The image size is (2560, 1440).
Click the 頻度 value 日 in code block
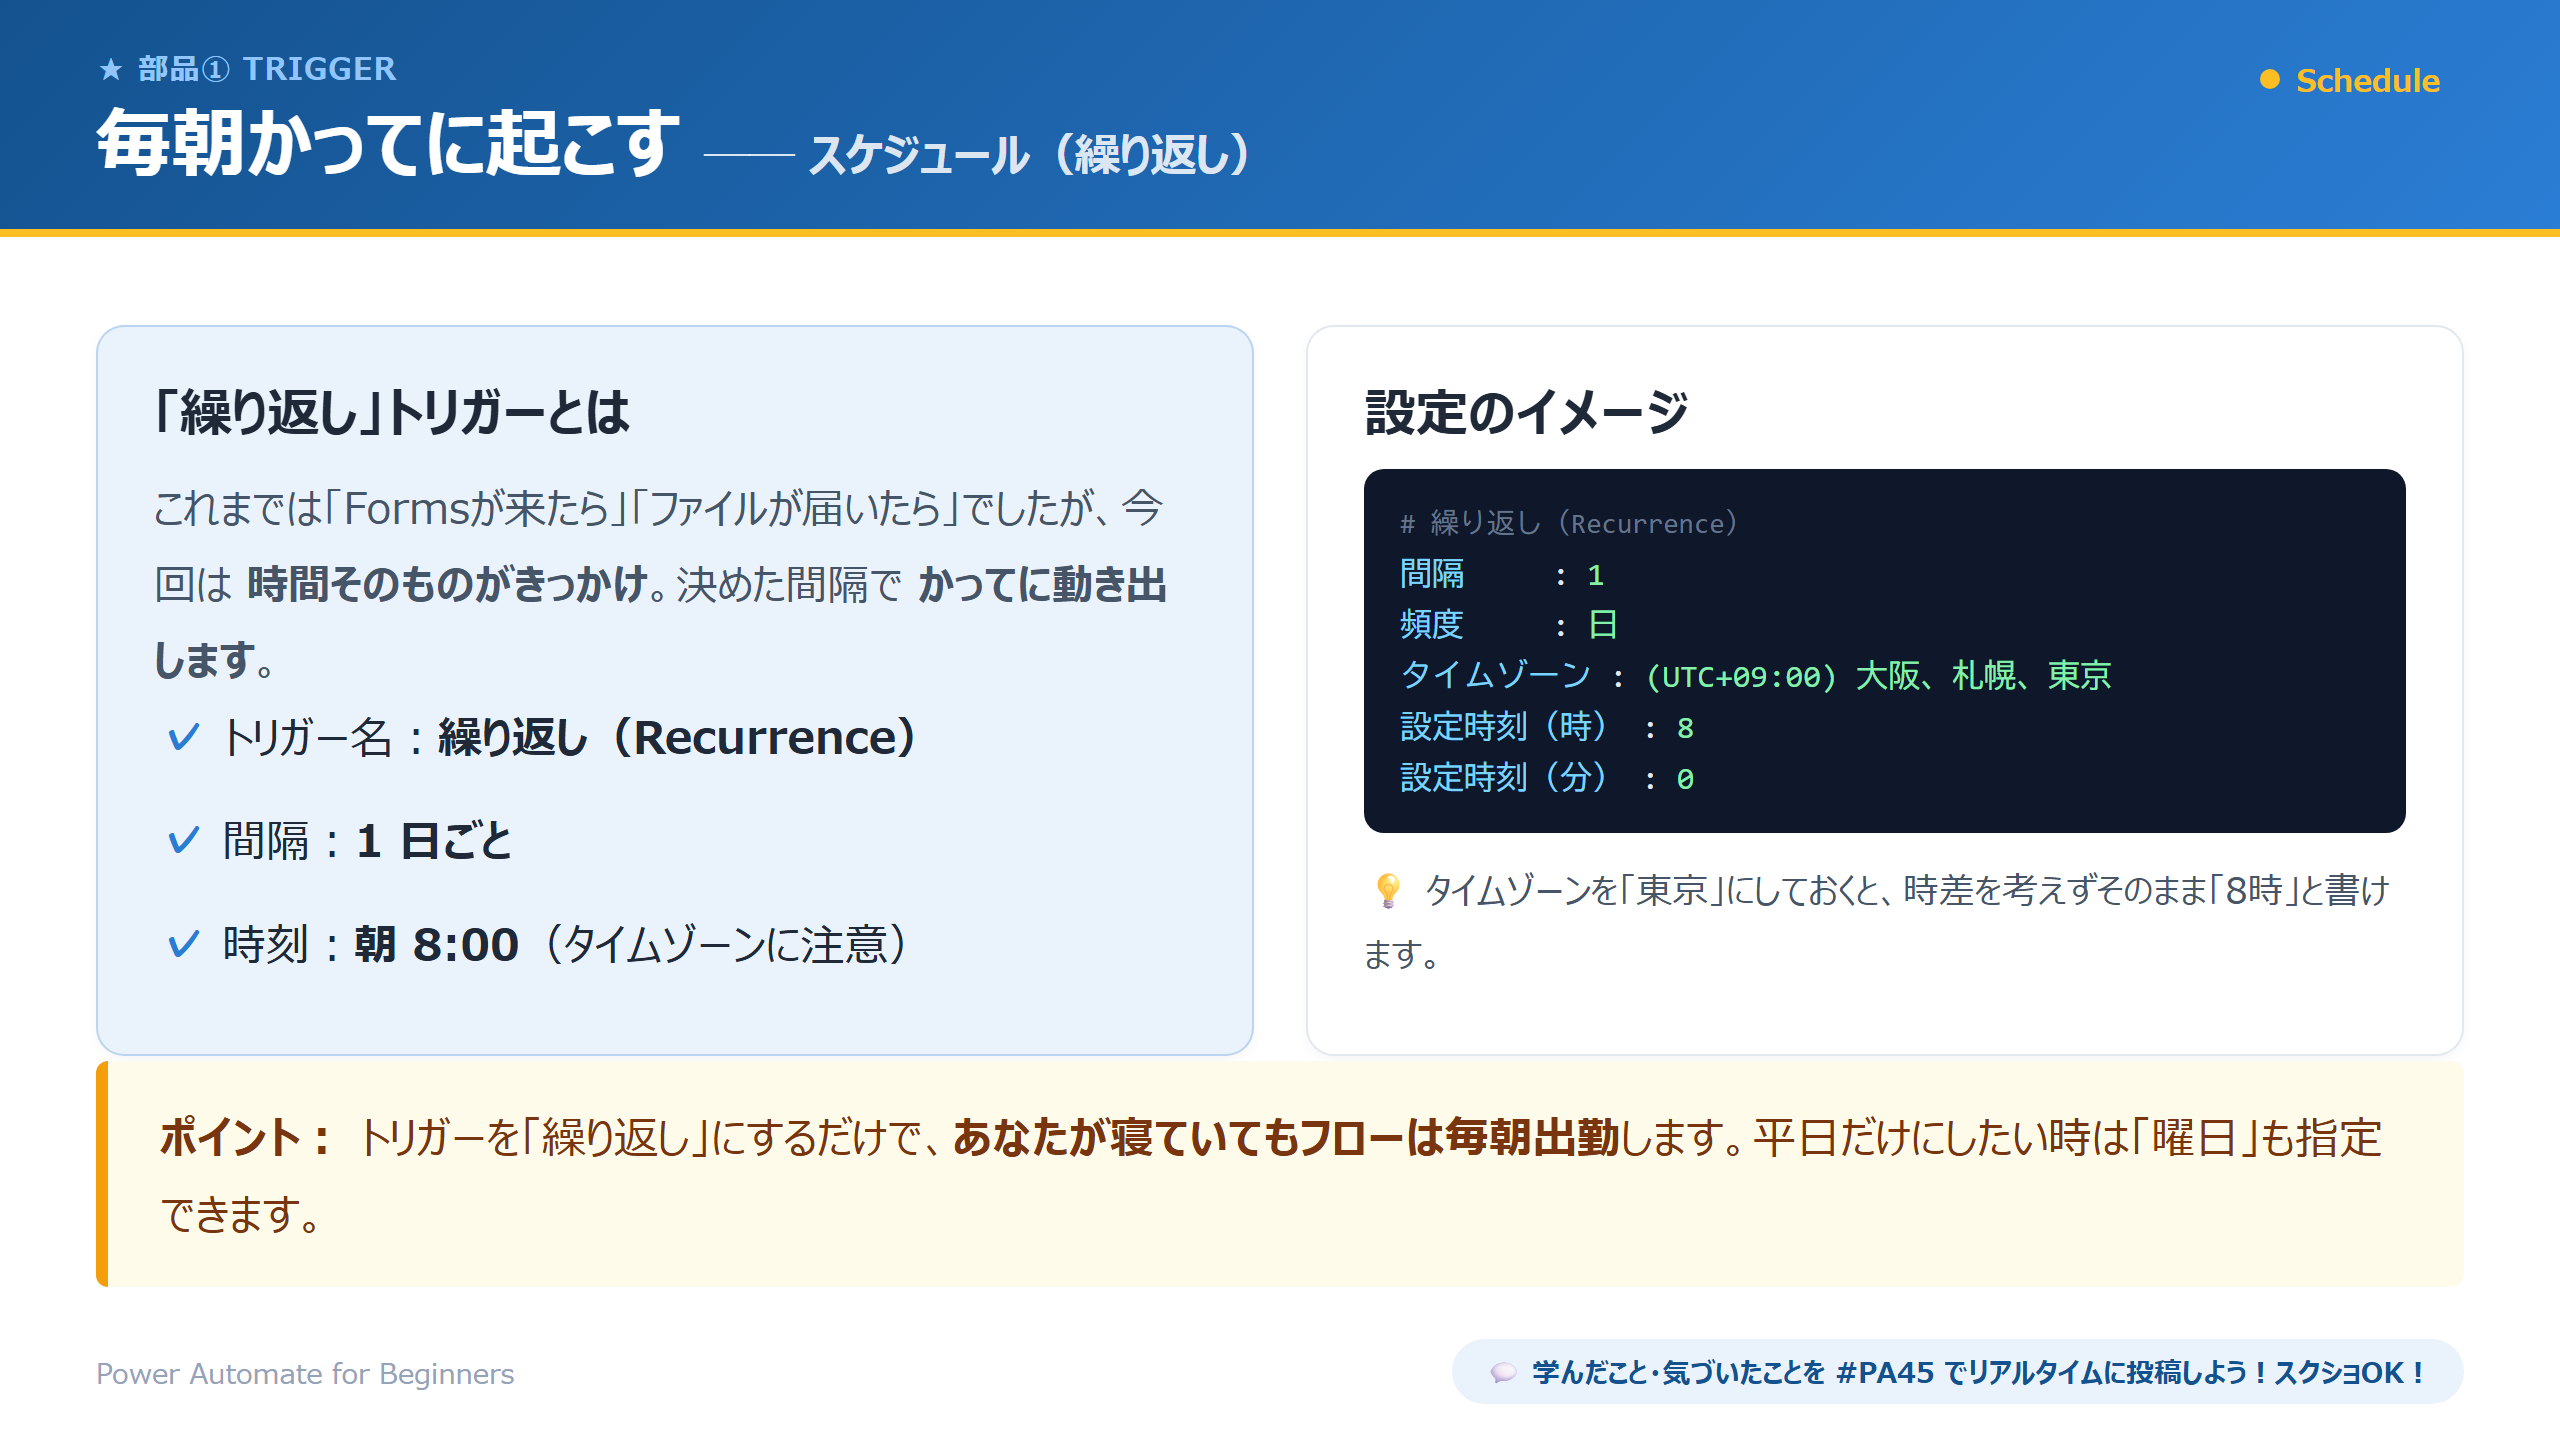point(1603,625)
